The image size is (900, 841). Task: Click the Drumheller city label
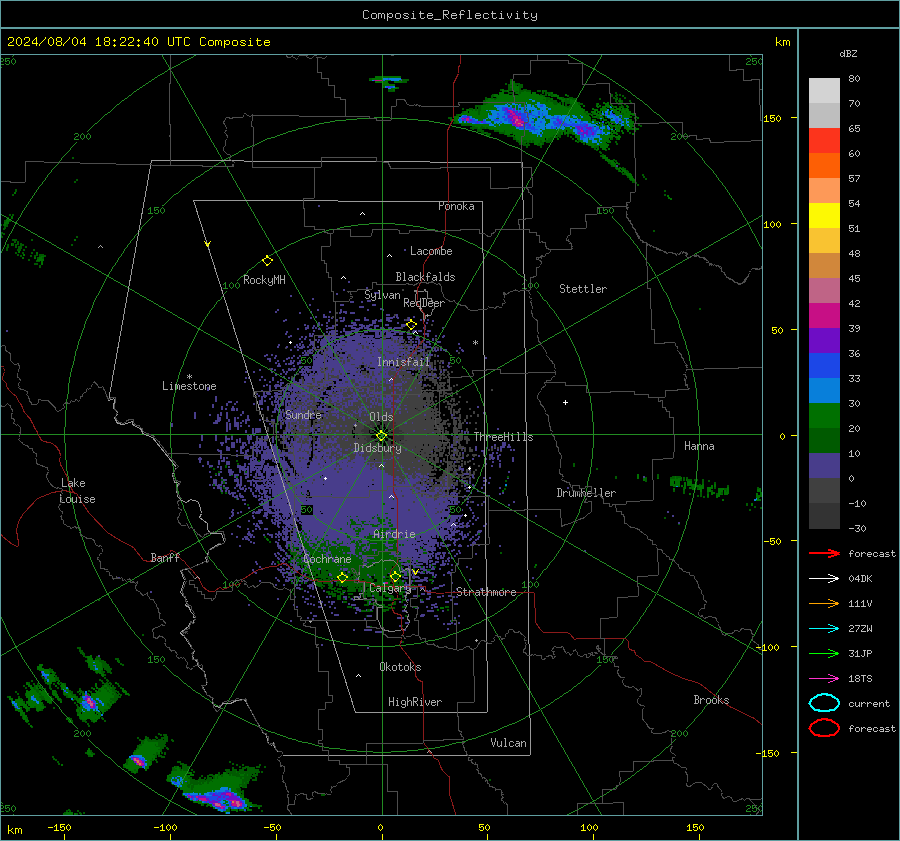coord(586,493)
